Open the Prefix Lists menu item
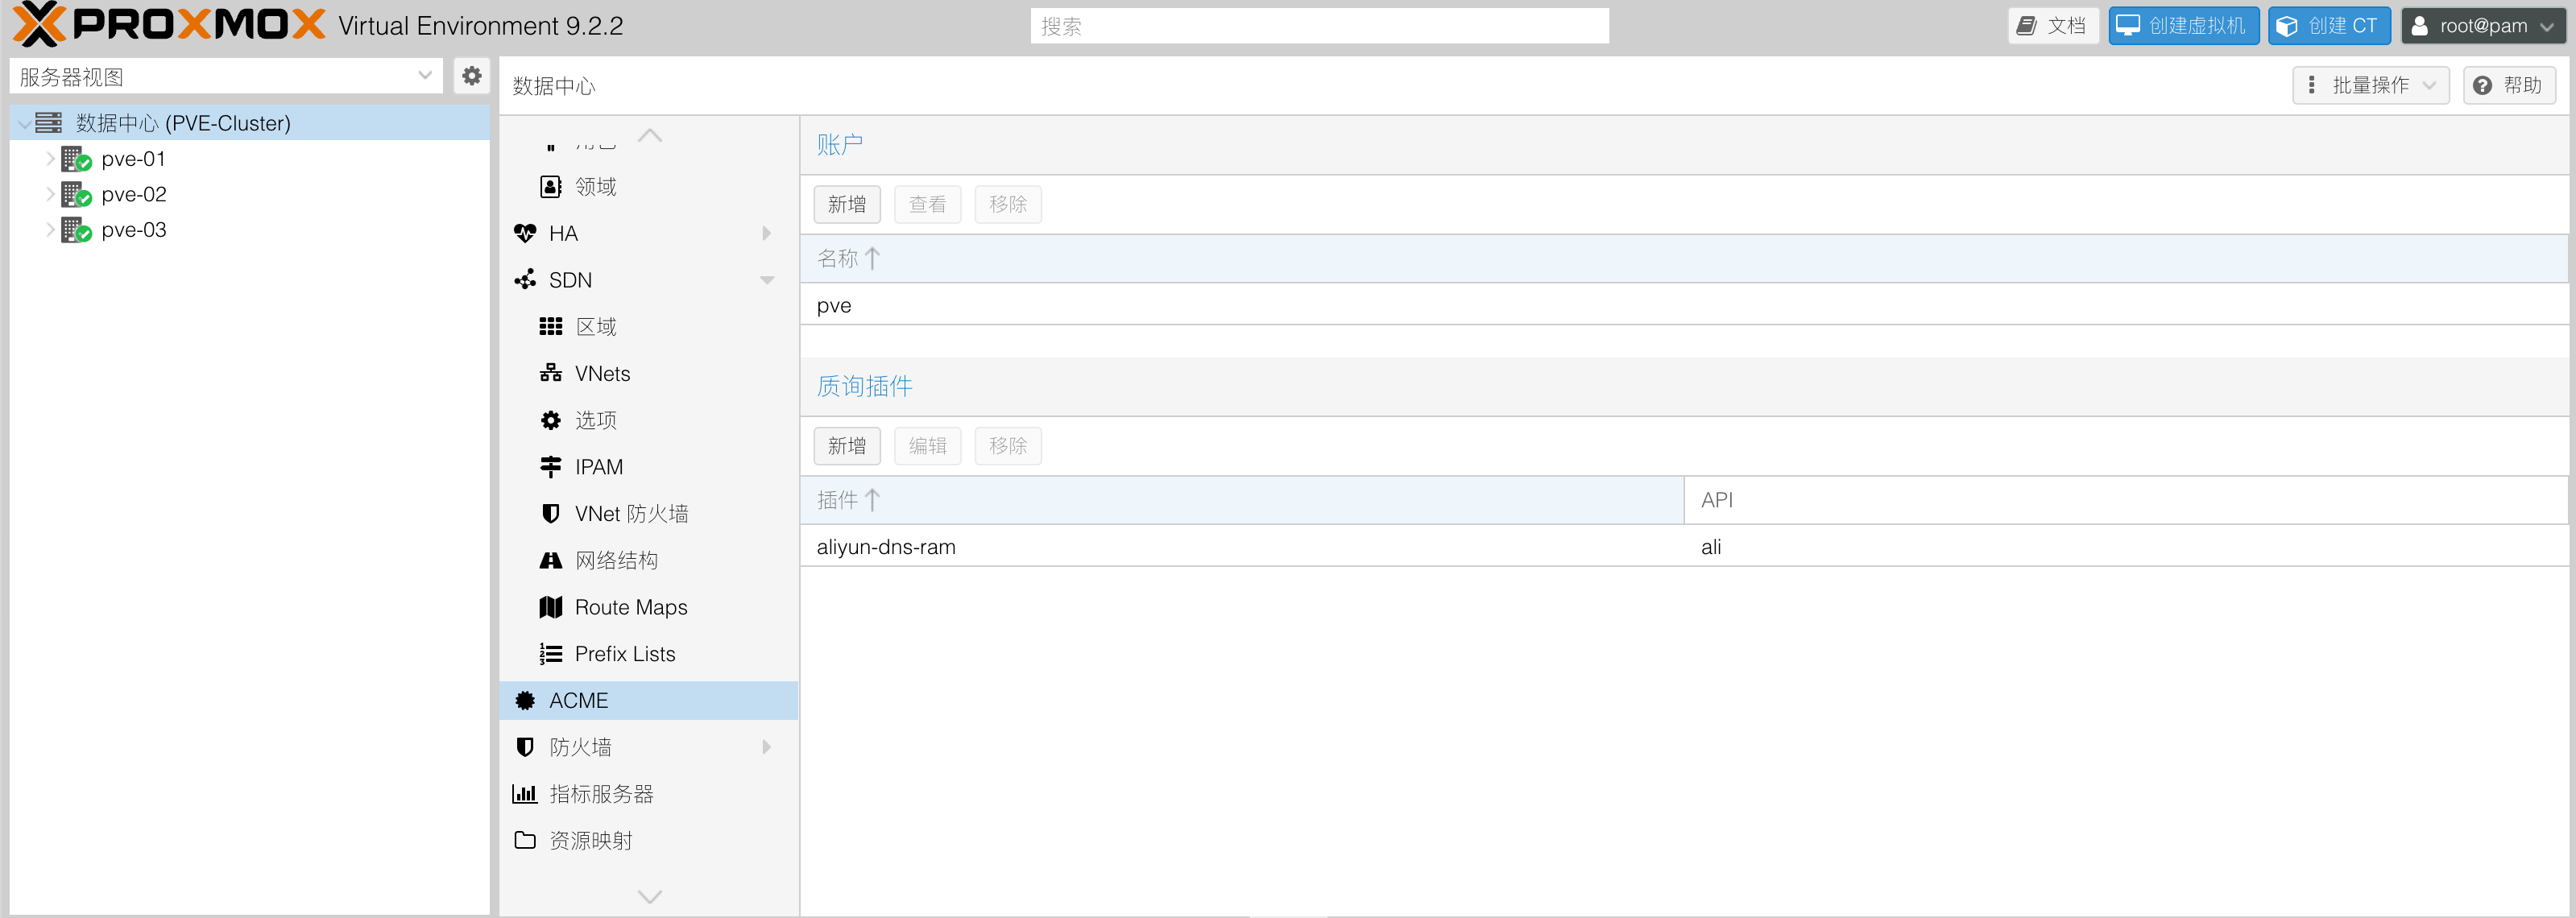This screenshot has height=918, width=2576. tap(649, 654)
